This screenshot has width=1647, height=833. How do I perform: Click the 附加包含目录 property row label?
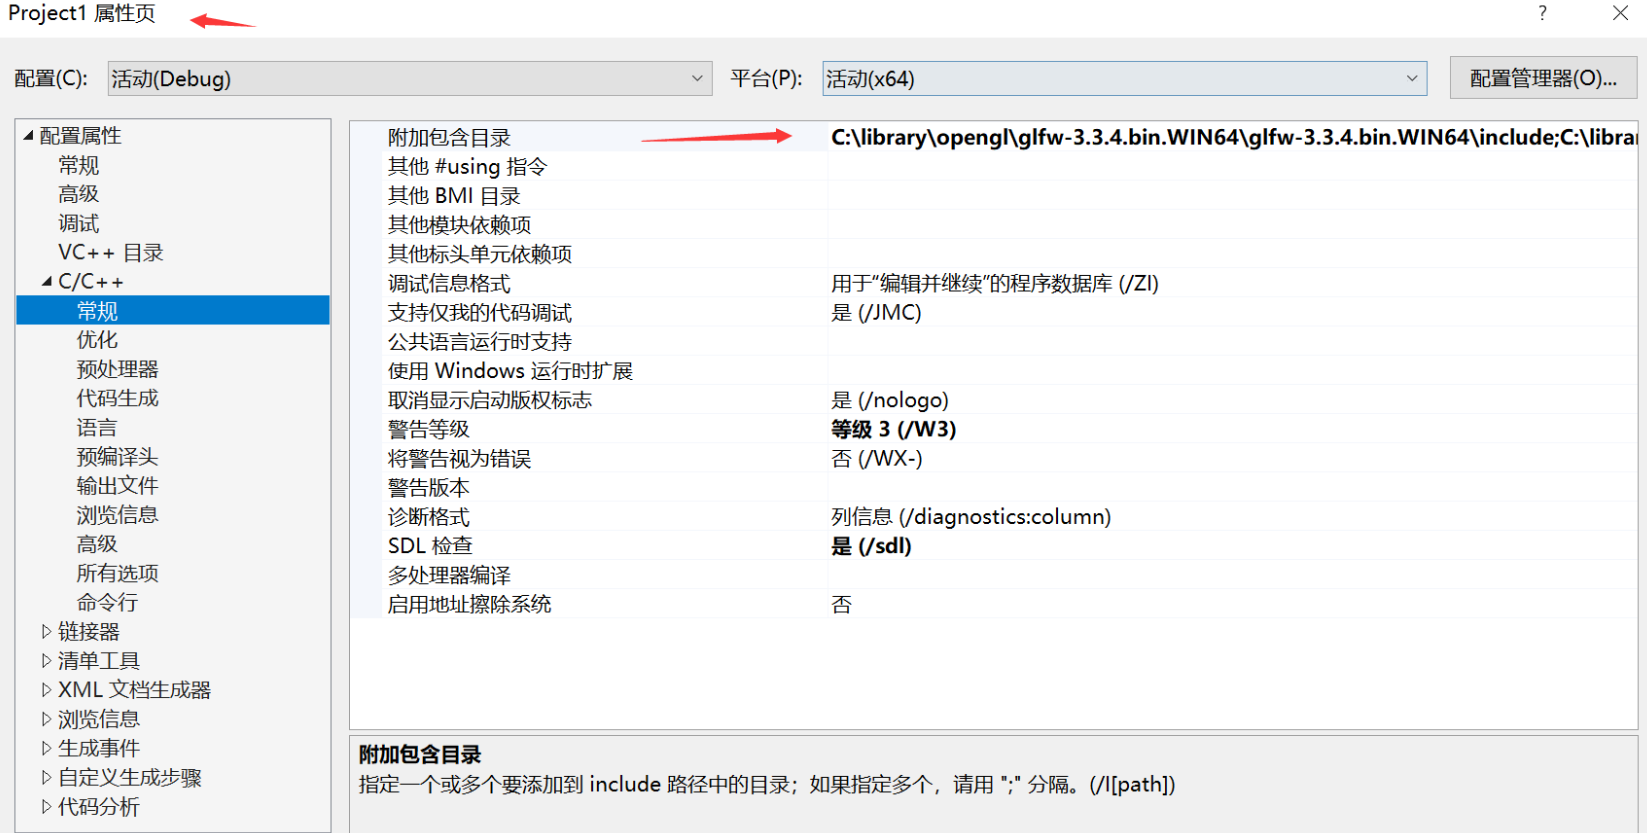(449, 137)
